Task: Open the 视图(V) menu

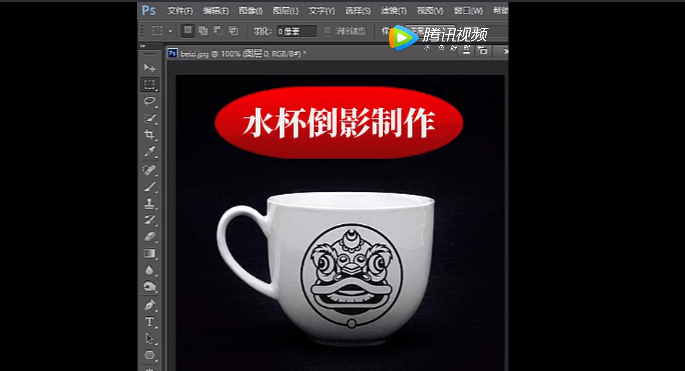Action: pyautogui.click(x=430, y=10)
